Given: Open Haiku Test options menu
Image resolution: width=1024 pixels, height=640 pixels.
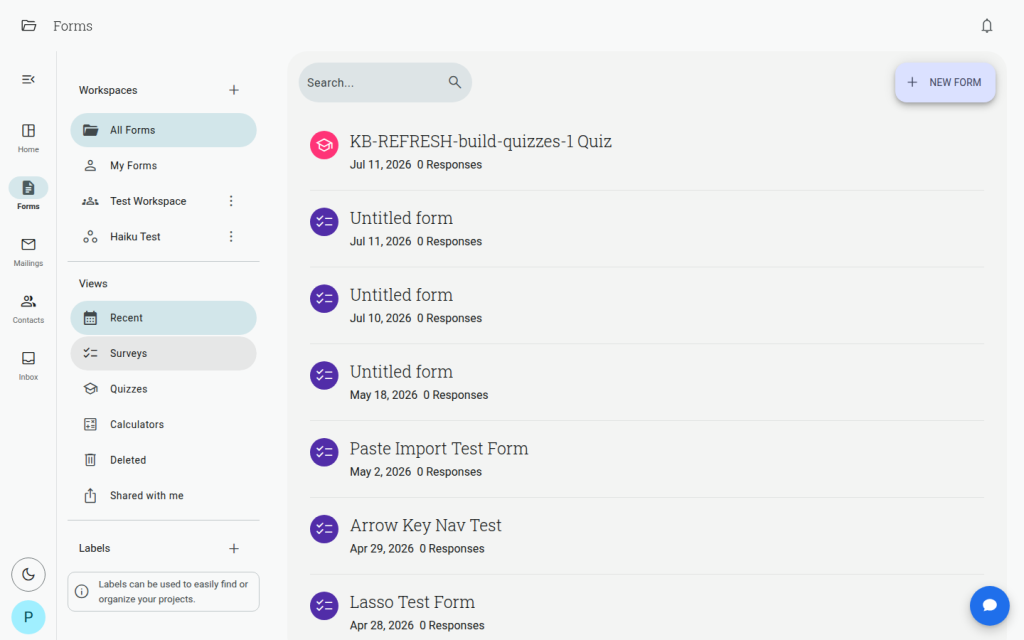Looking at the screenshot, I should [x=231, y=236].
